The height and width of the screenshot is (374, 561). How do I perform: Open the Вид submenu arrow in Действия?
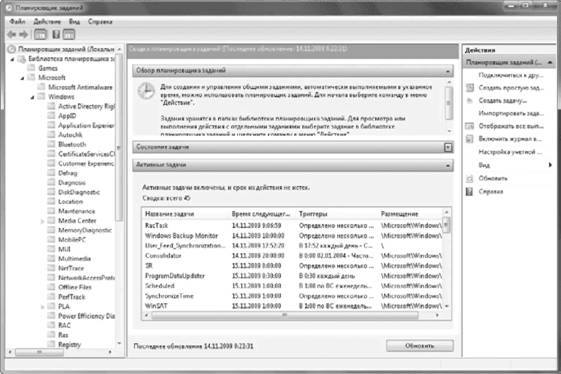click(550, 165)
